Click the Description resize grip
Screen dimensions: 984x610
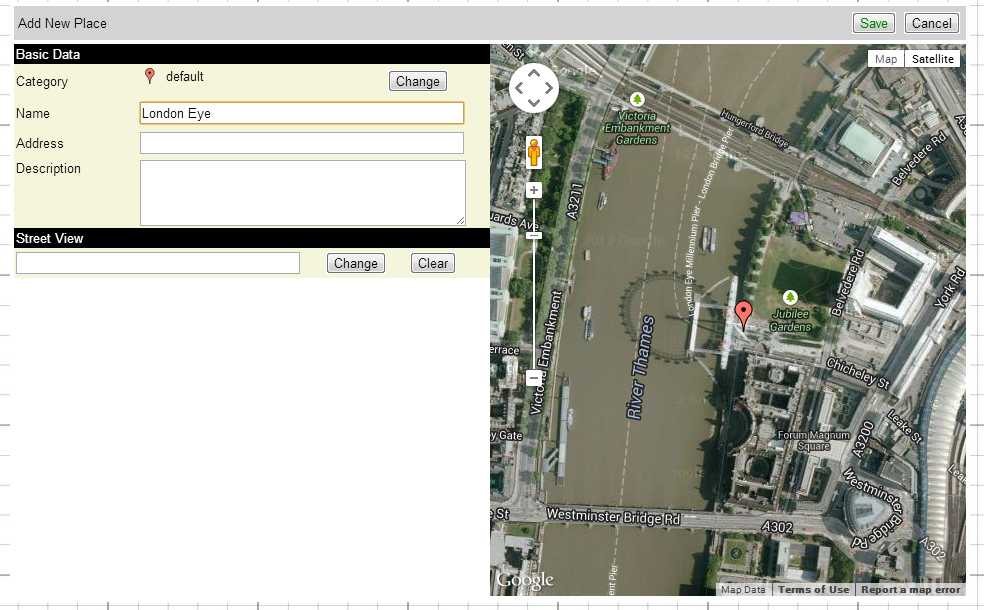tap(461, 220)
